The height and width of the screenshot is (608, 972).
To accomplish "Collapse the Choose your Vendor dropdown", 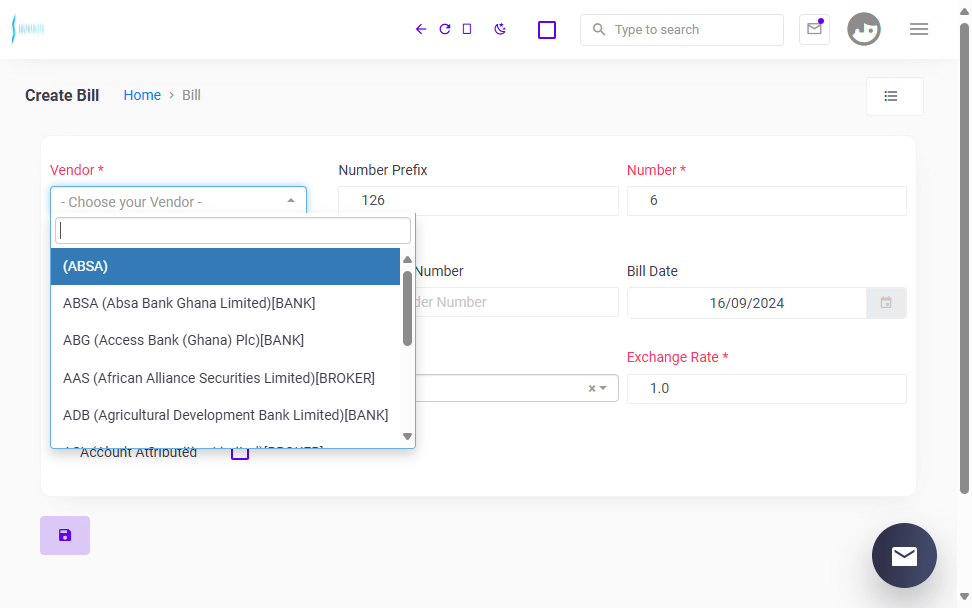I will (179, 201).
